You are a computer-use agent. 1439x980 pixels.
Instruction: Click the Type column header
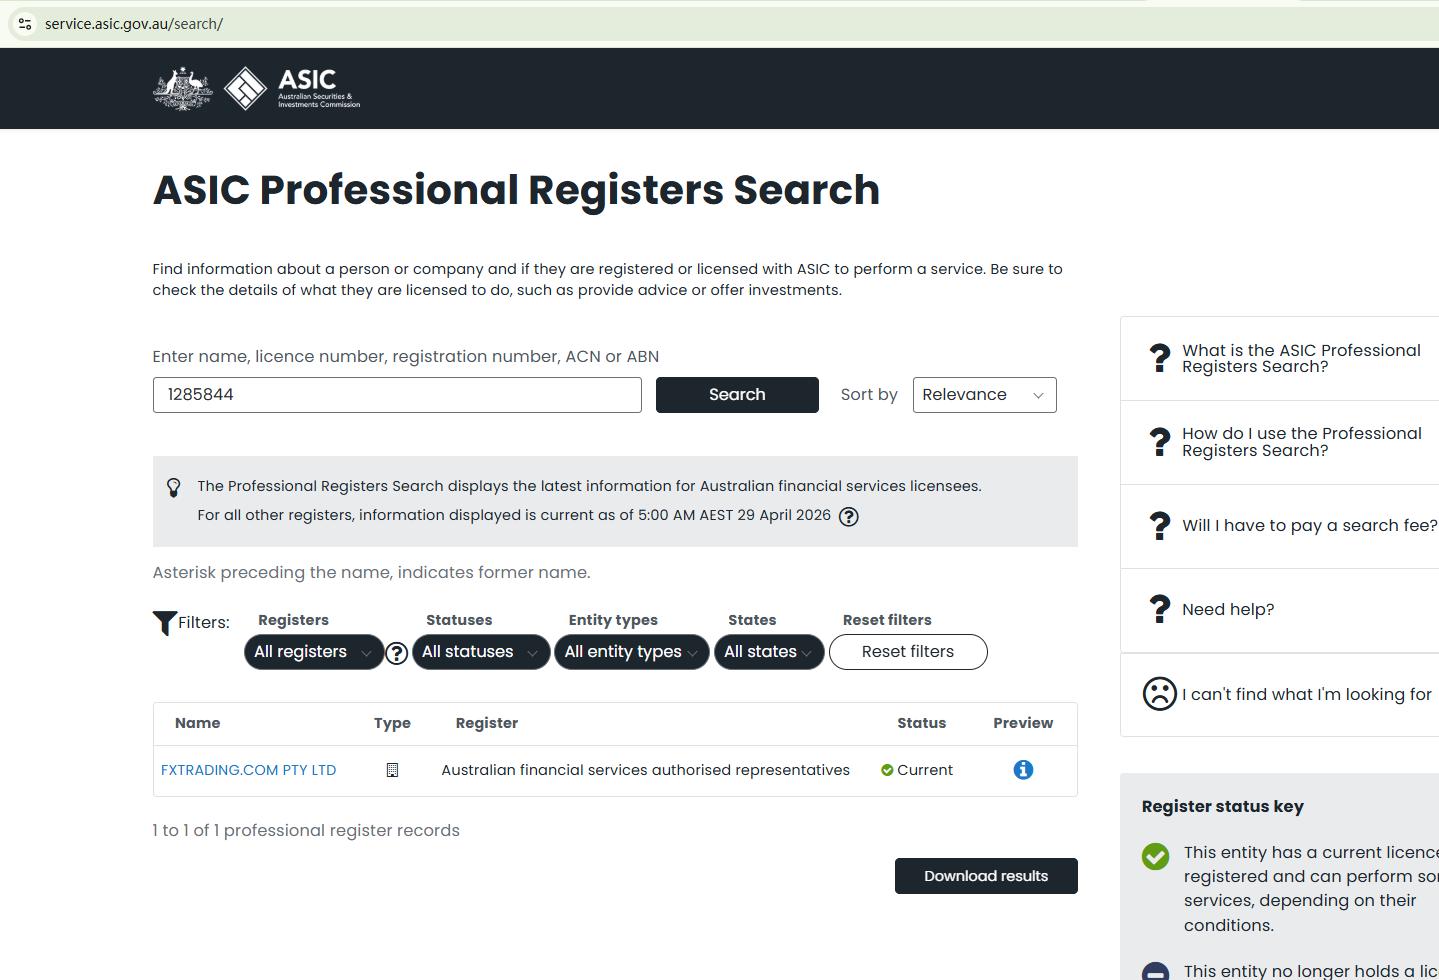point(392,723)
